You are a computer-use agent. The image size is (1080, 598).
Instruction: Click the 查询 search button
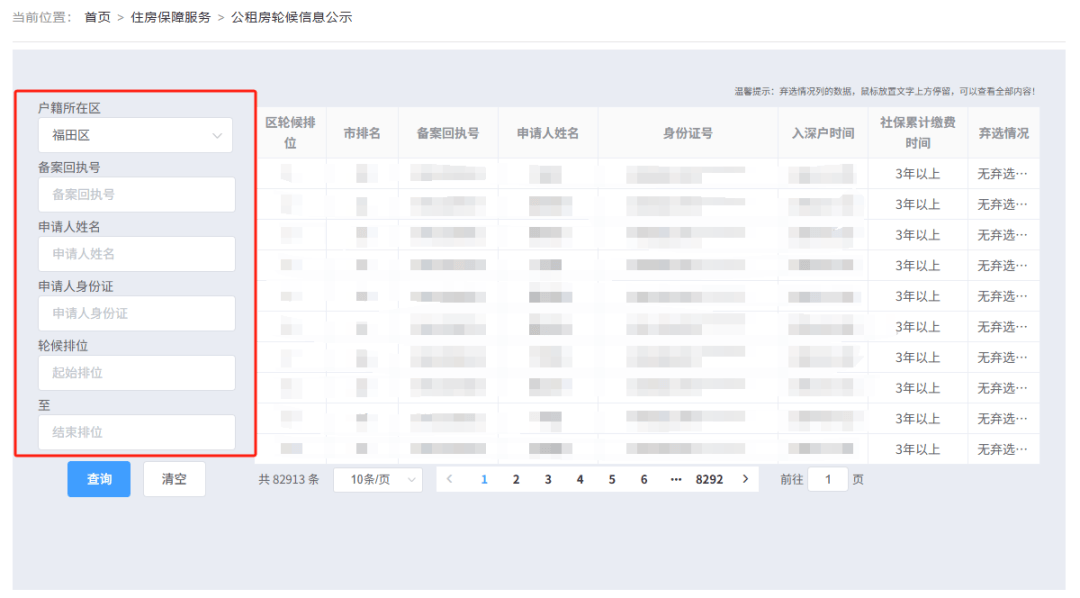(x=98, y=479)
